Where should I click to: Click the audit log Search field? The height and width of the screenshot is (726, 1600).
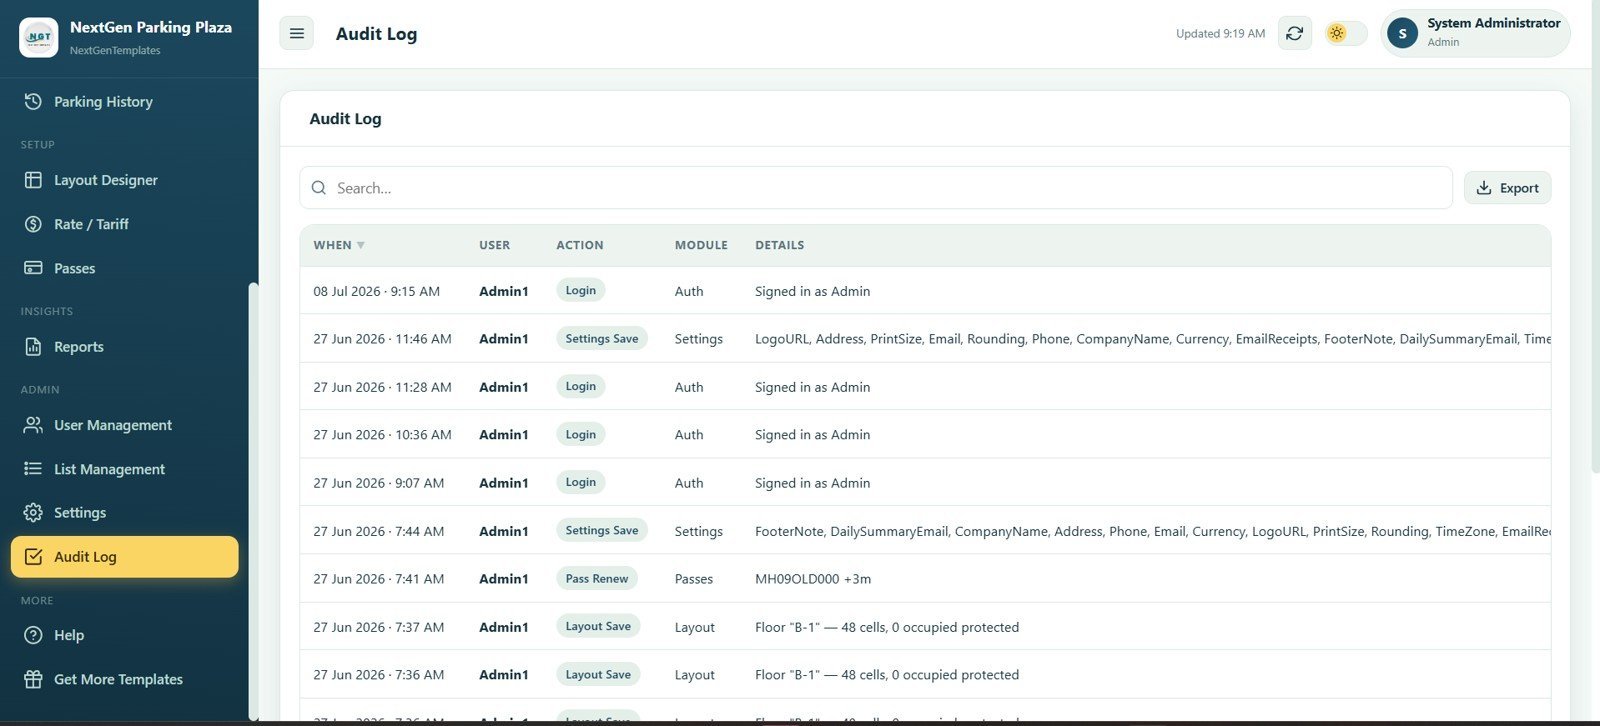(x=876, y=188)
